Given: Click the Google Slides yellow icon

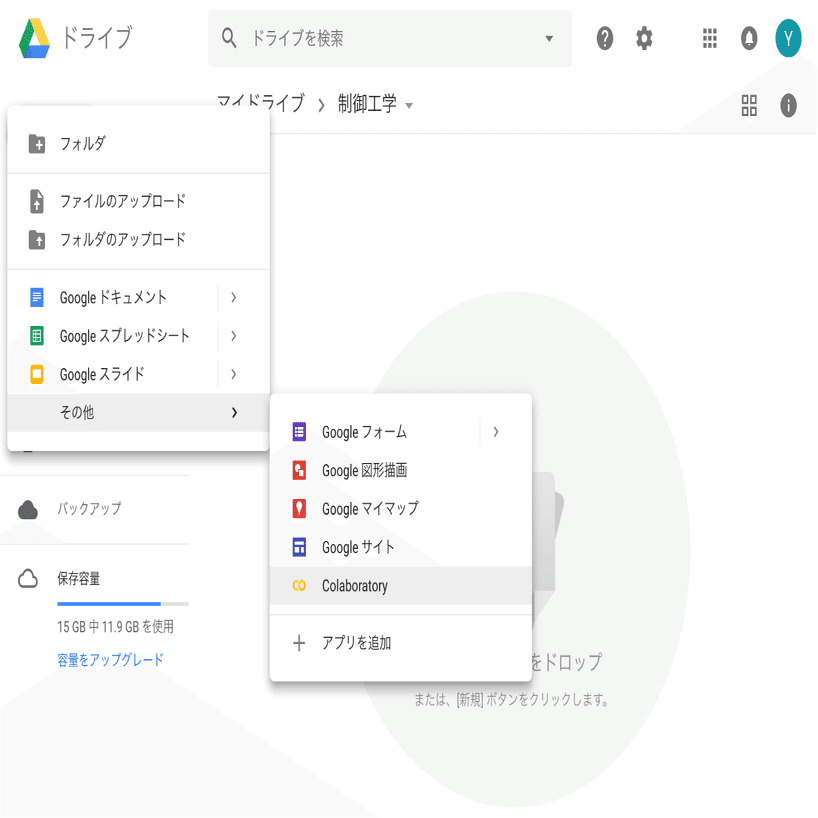Looking at the screenshot, I should pos(37,374).
